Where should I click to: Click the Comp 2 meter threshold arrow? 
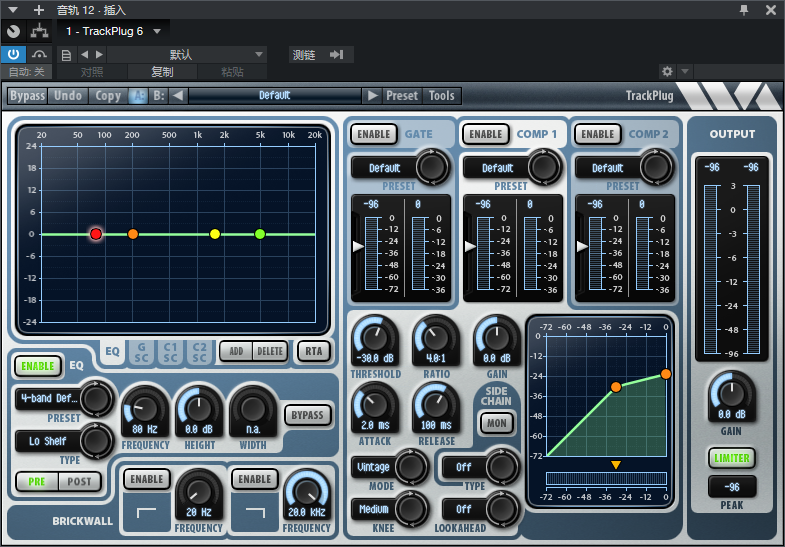[x=582, y=246]
